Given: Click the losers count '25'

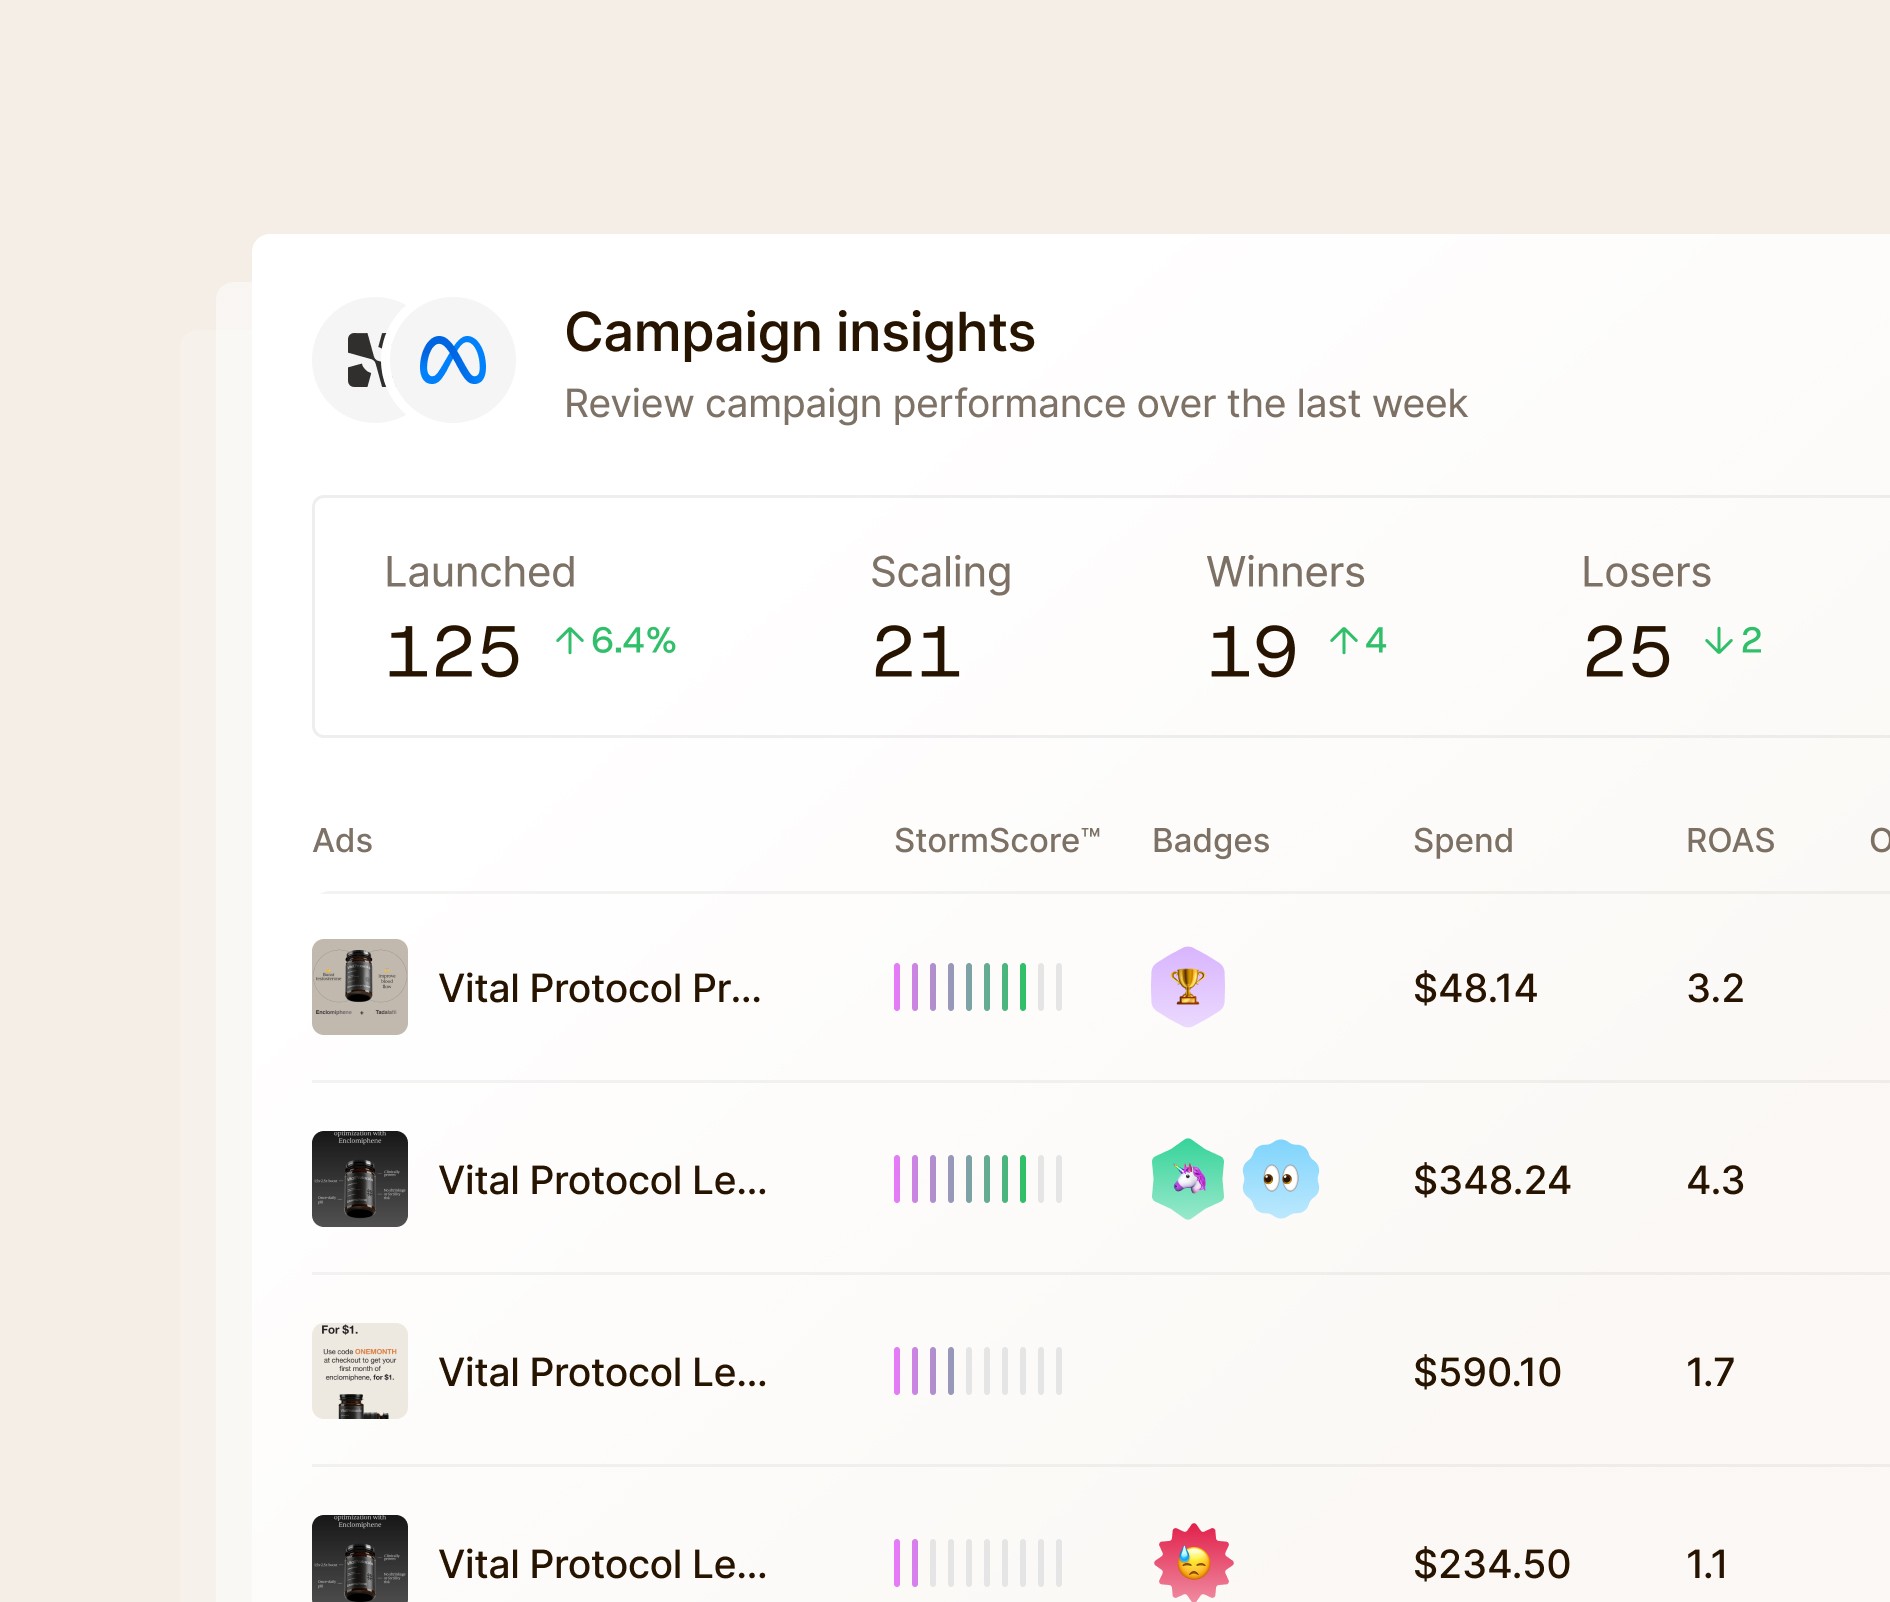Looking at the screenshot, I should tap(1627, 652).
